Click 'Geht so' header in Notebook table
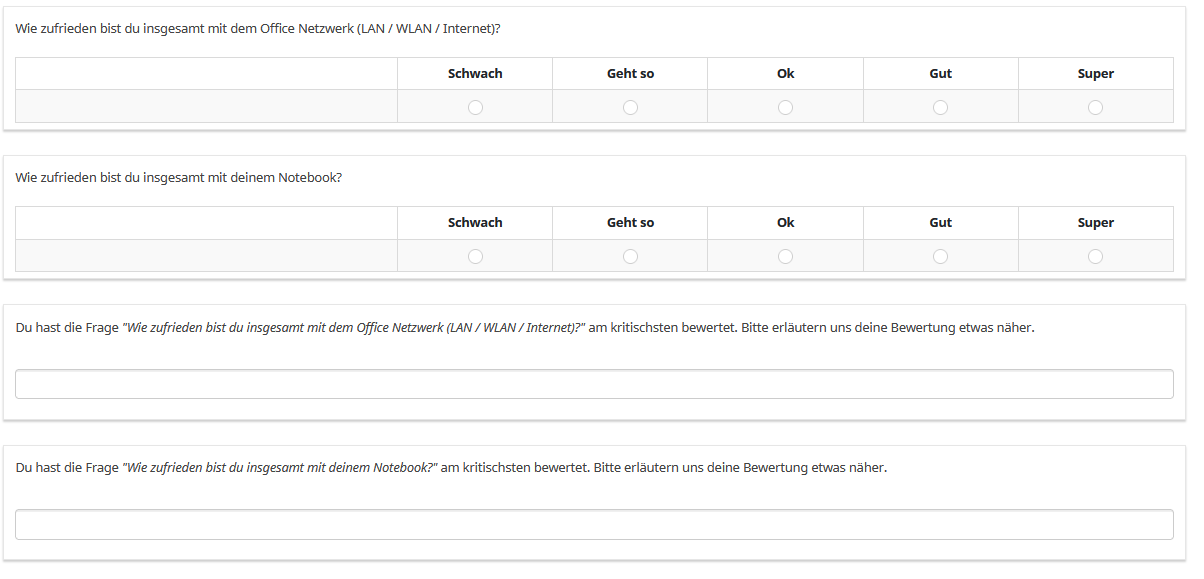The image size is (1204, 579). pos(630,223)
